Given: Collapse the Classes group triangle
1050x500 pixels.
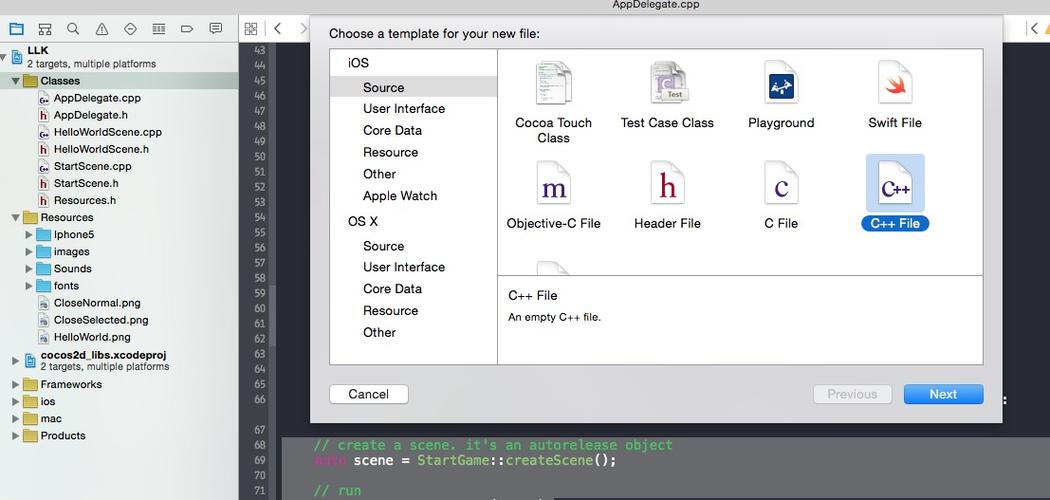Looking at the screenshot, I should coord(15,81).
